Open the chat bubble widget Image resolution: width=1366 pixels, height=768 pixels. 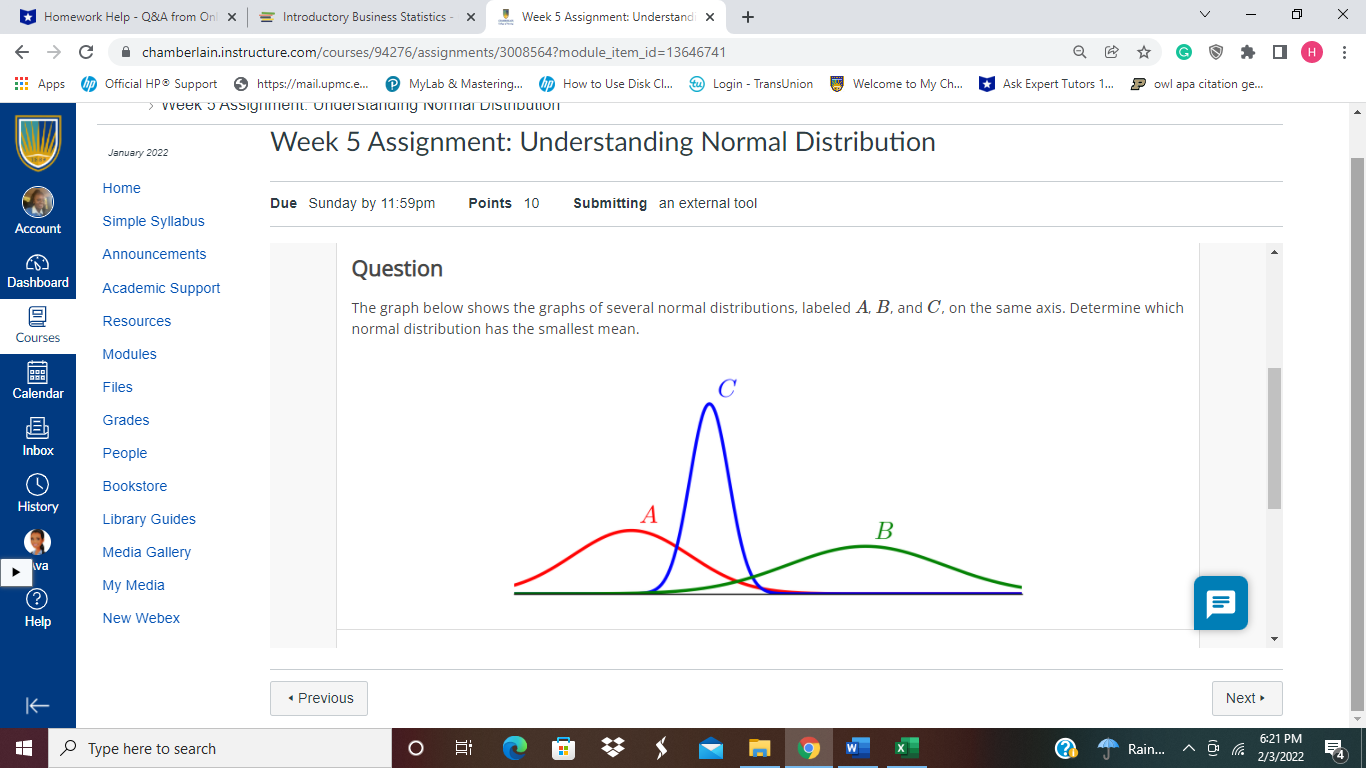point(1219,603)
